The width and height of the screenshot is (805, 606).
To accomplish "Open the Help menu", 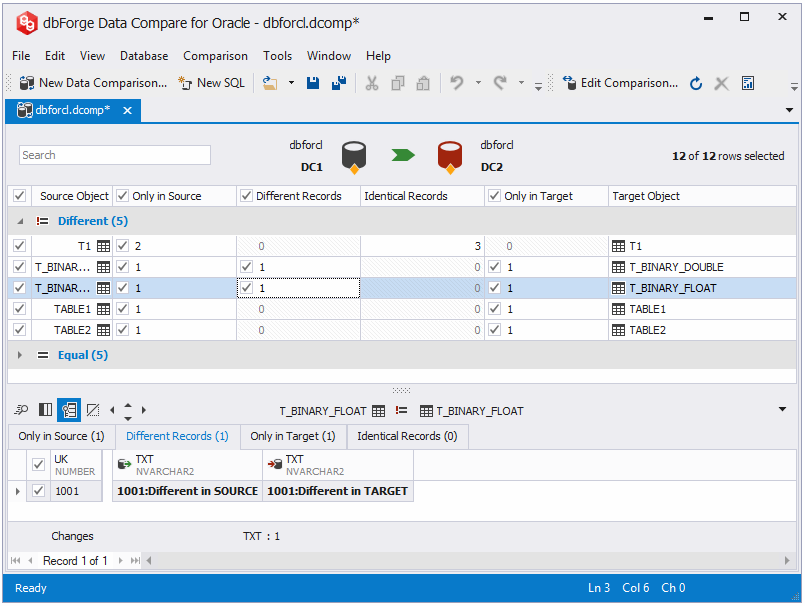I will 378,55.
